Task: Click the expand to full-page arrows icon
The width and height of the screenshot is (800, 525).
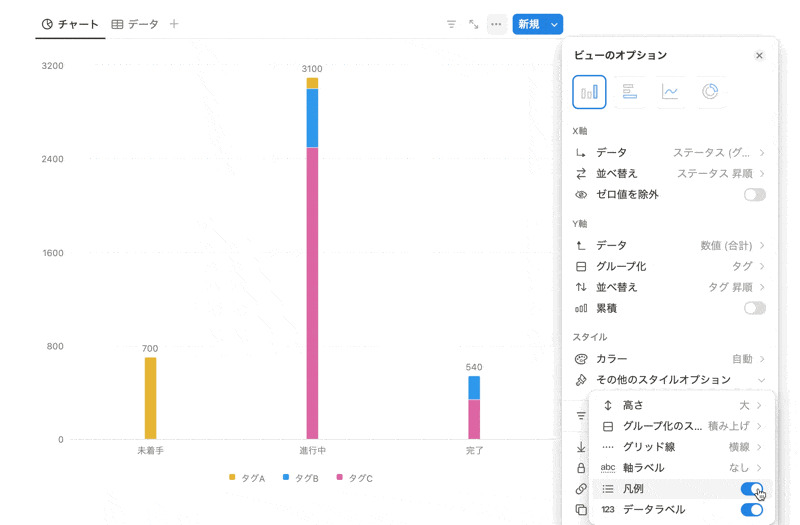Action: tap(474, 24)
